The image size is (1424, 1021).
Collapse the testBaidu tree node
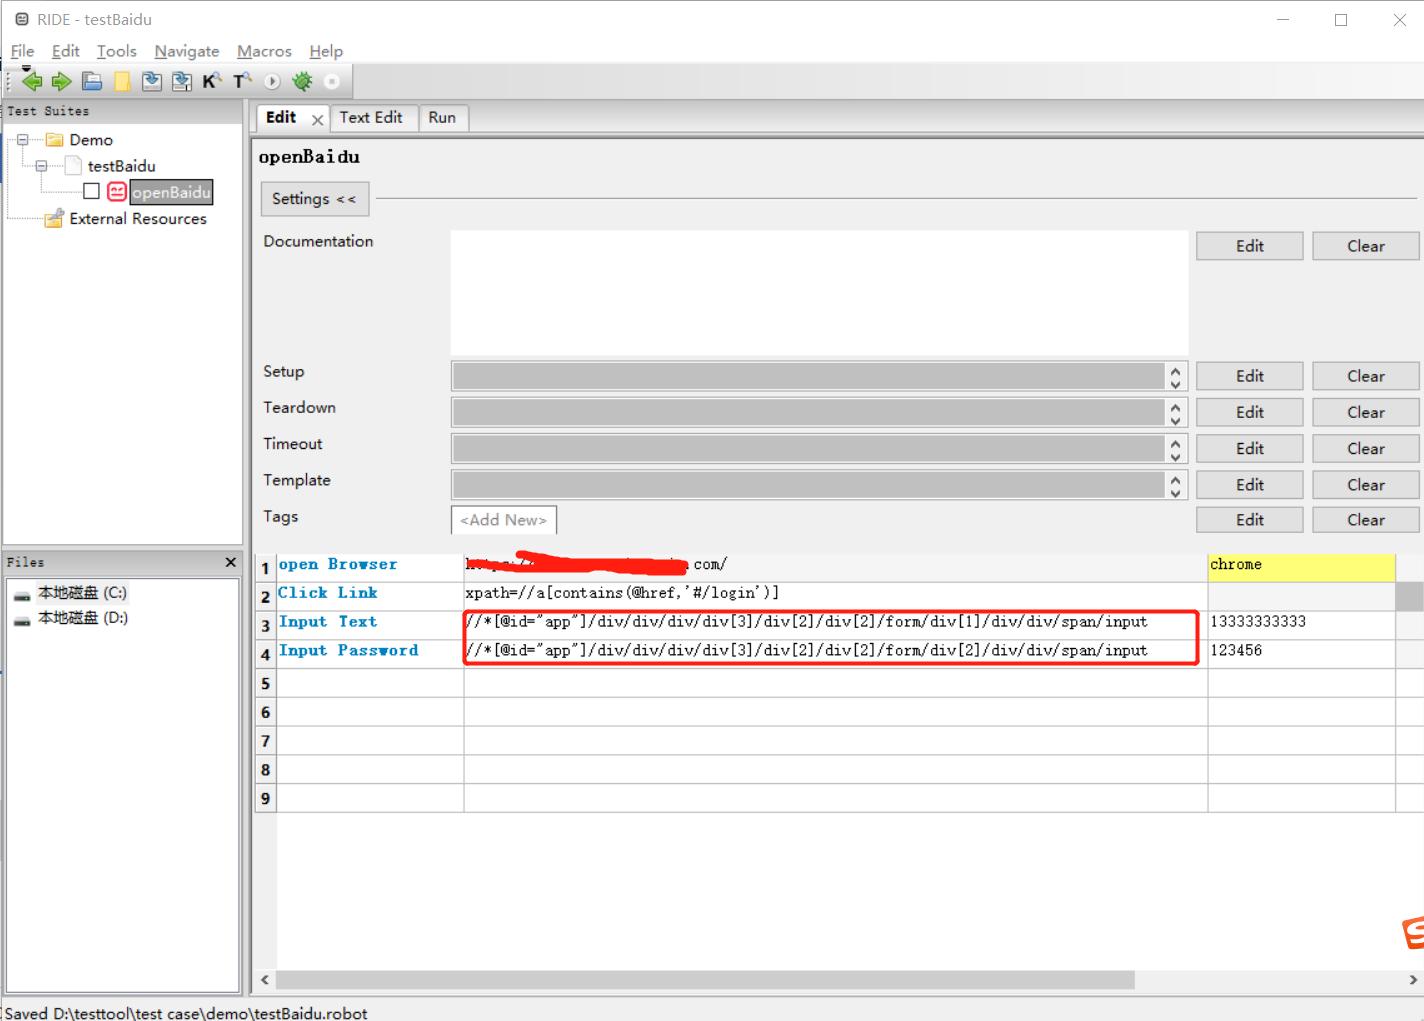41,166
